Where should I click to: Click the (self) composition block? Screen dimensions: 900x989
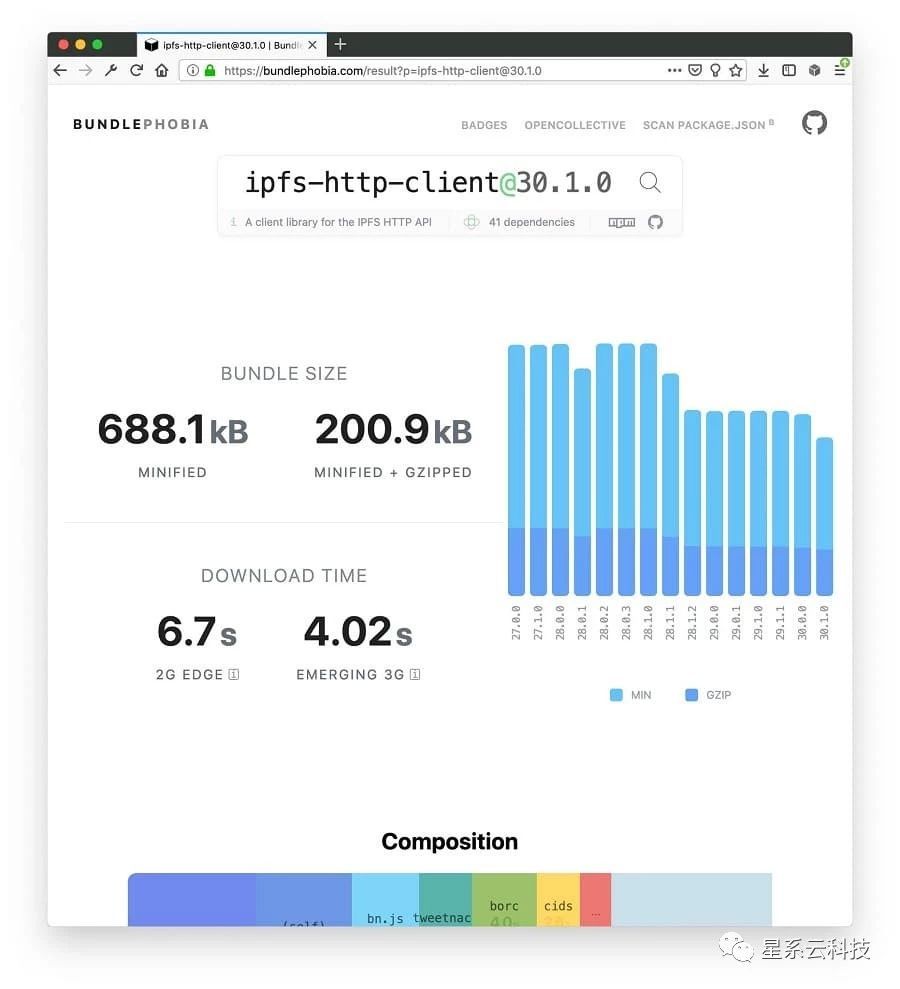304,899
